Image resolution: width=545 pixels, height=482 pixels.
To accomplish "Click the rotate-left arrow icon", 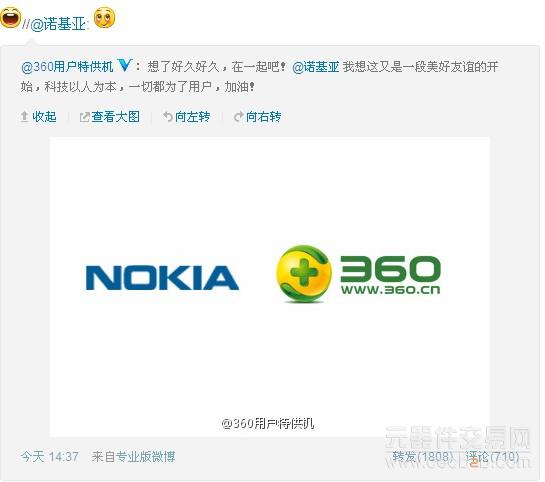I will pos(168,117).
